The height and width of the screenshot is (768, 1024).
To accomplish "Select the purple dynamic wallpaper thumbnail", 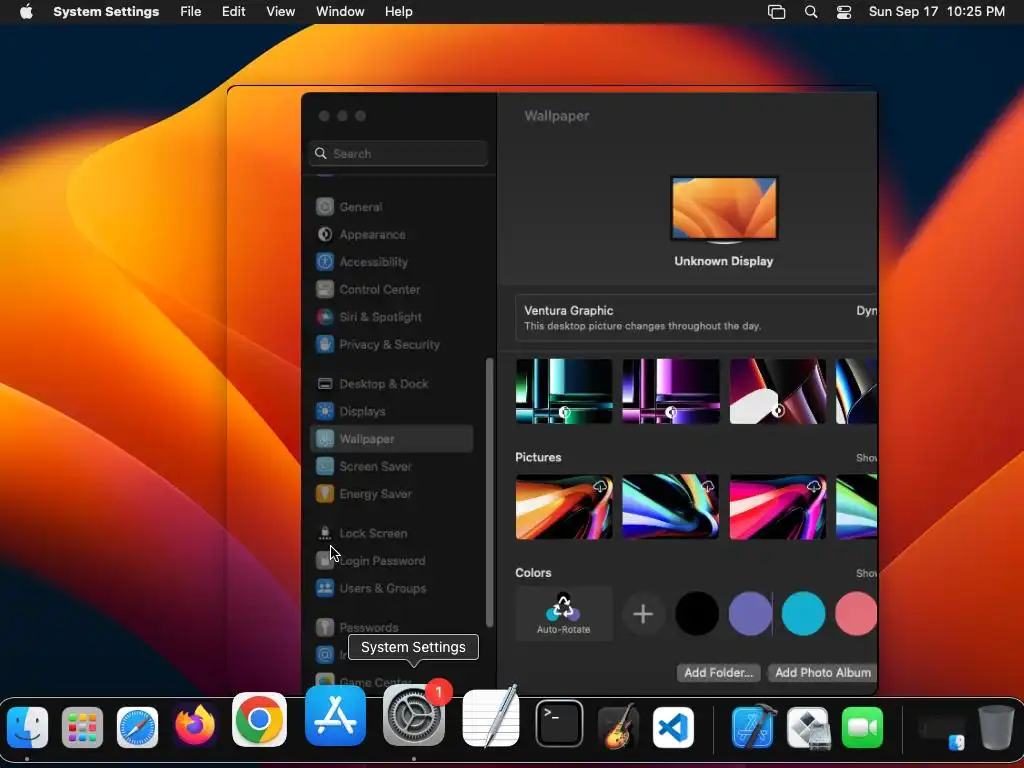I will tap(671, 391).
